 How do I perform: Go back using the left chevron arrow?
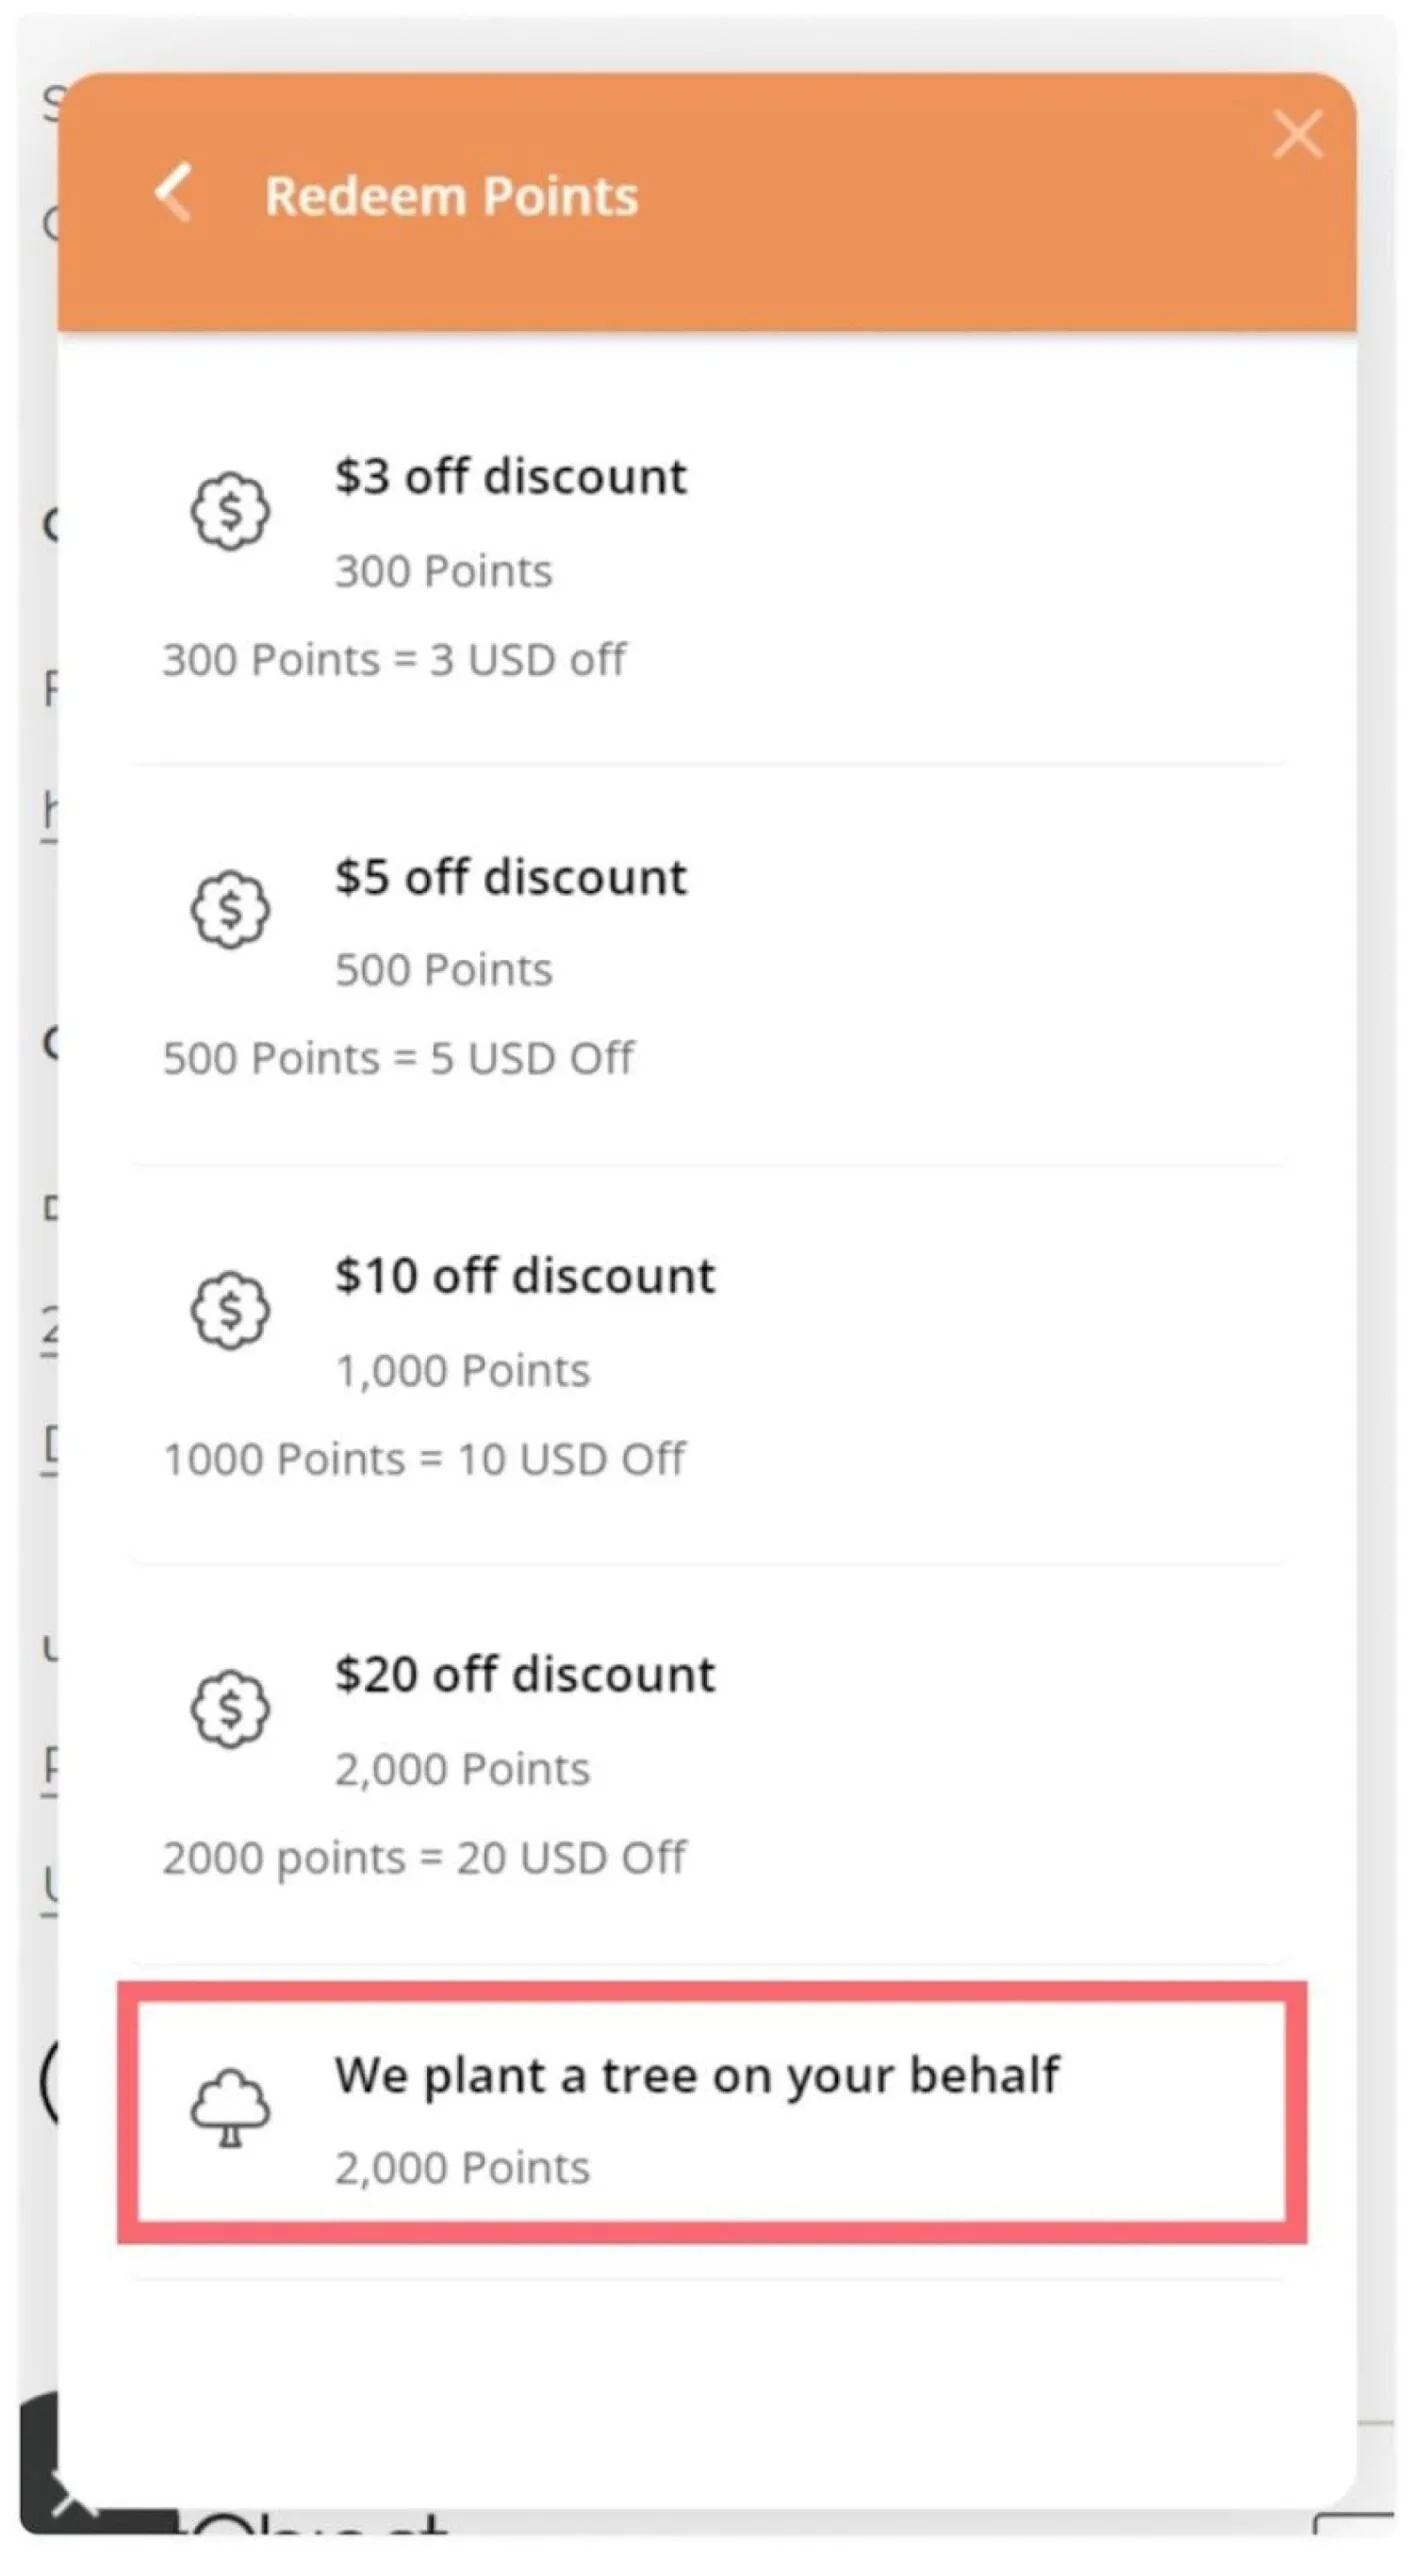[174, 192]
